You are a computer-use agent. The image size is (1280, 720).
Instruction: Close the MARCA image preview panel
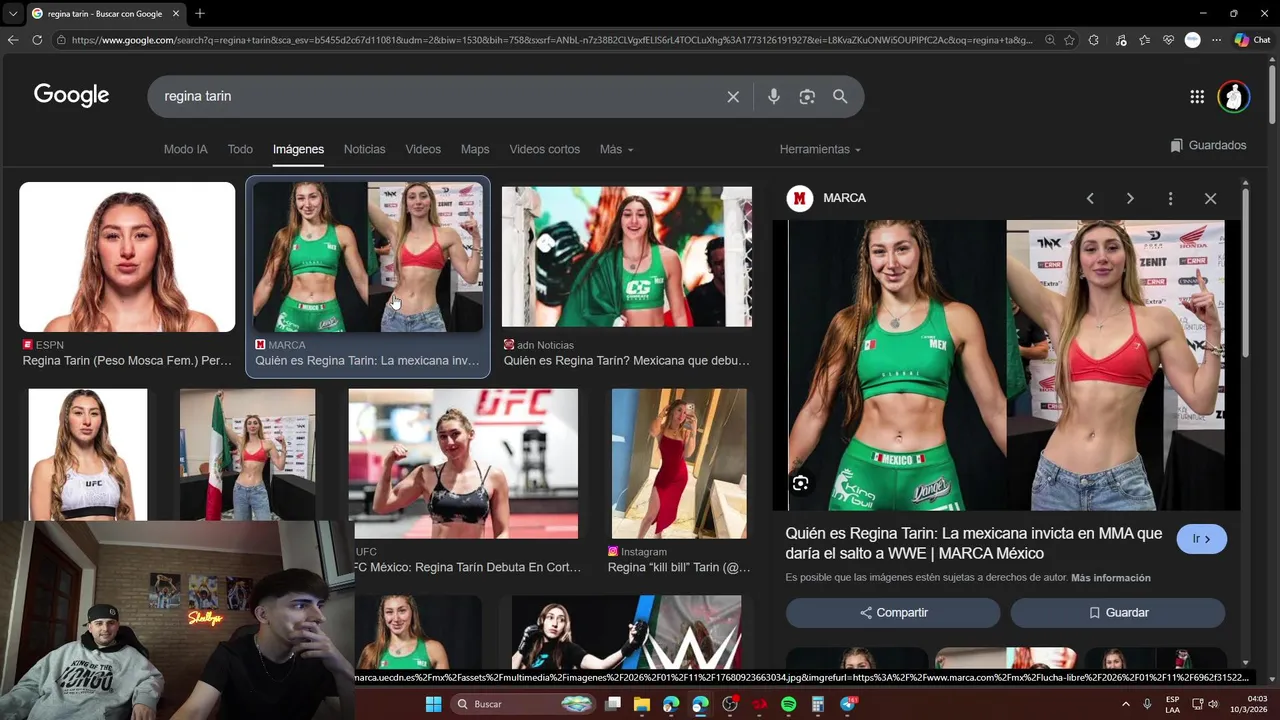tap(1210, 198)
